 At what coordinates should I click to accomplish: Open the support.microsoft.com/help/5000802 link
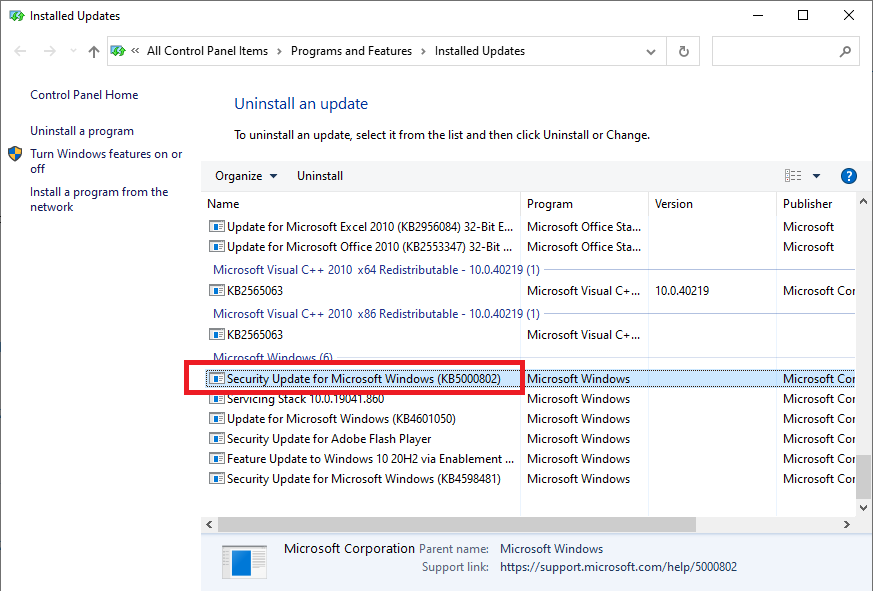coord(618,567)
